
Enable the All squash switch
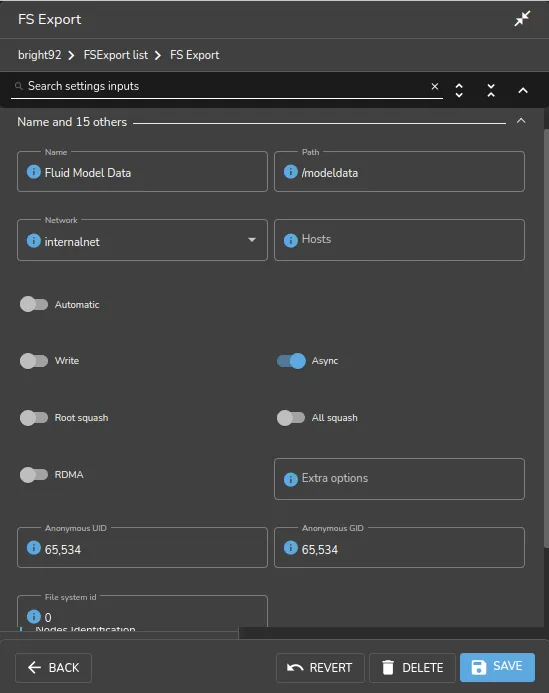pyautogui.click(x=291, y=418)
